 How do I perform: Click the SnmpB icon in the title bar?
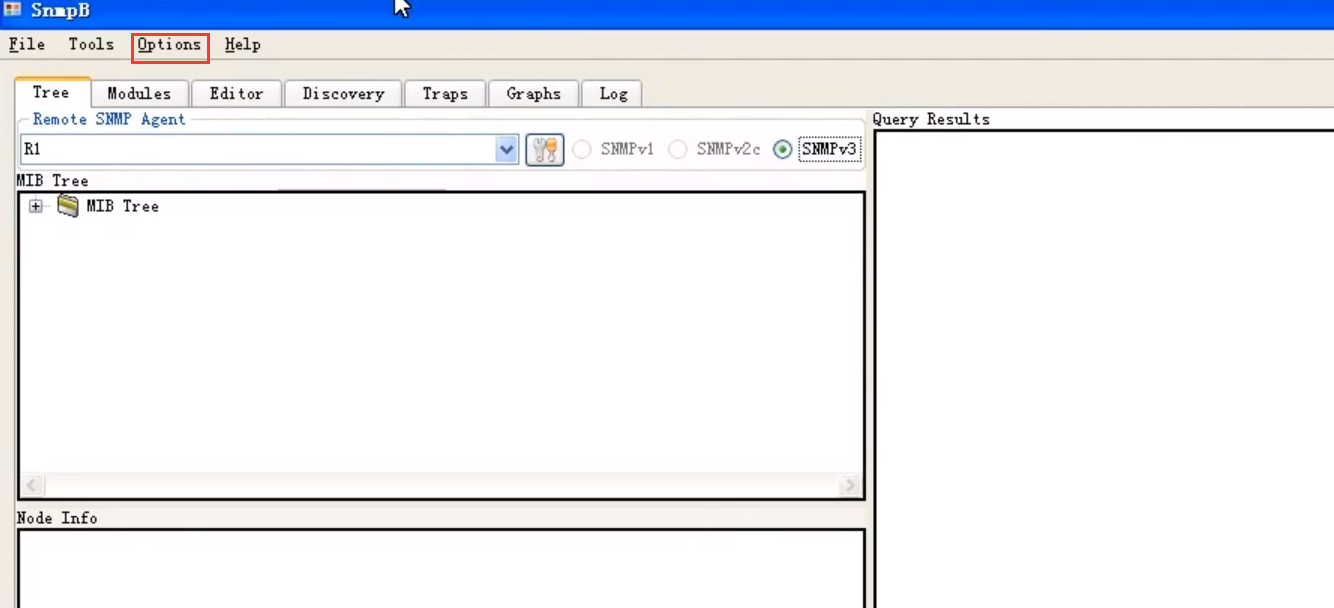pyautogui.click(x=14, y=10)
